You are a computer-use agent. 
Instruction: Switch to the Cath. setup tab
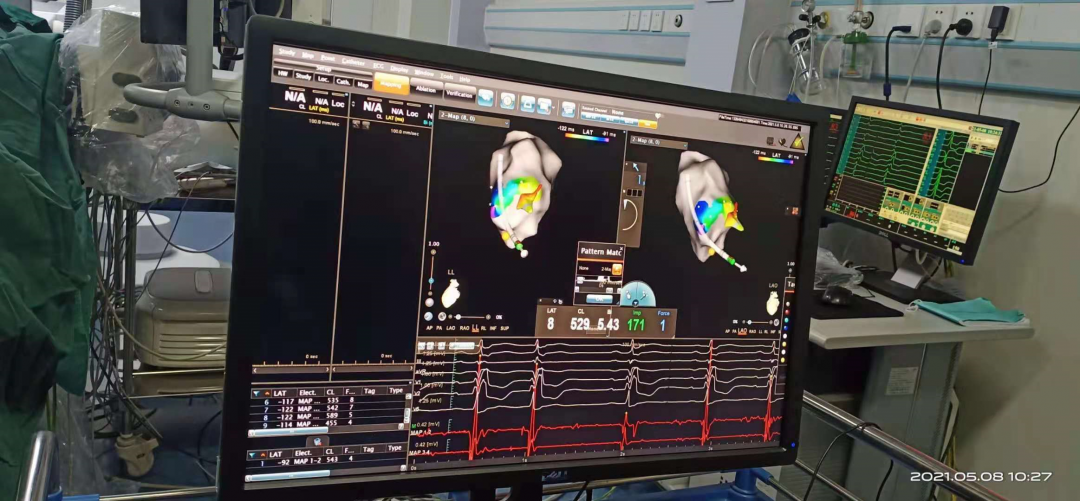coord(343,81)
